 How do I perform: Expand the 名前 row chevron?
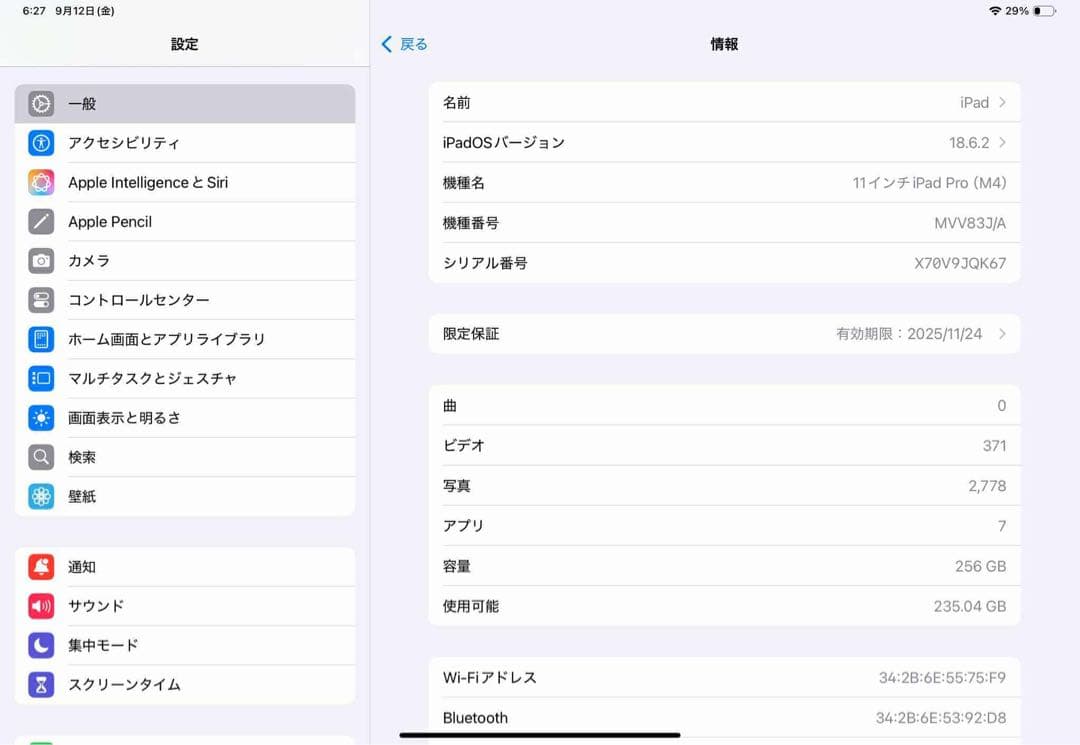pos(1005,102)
